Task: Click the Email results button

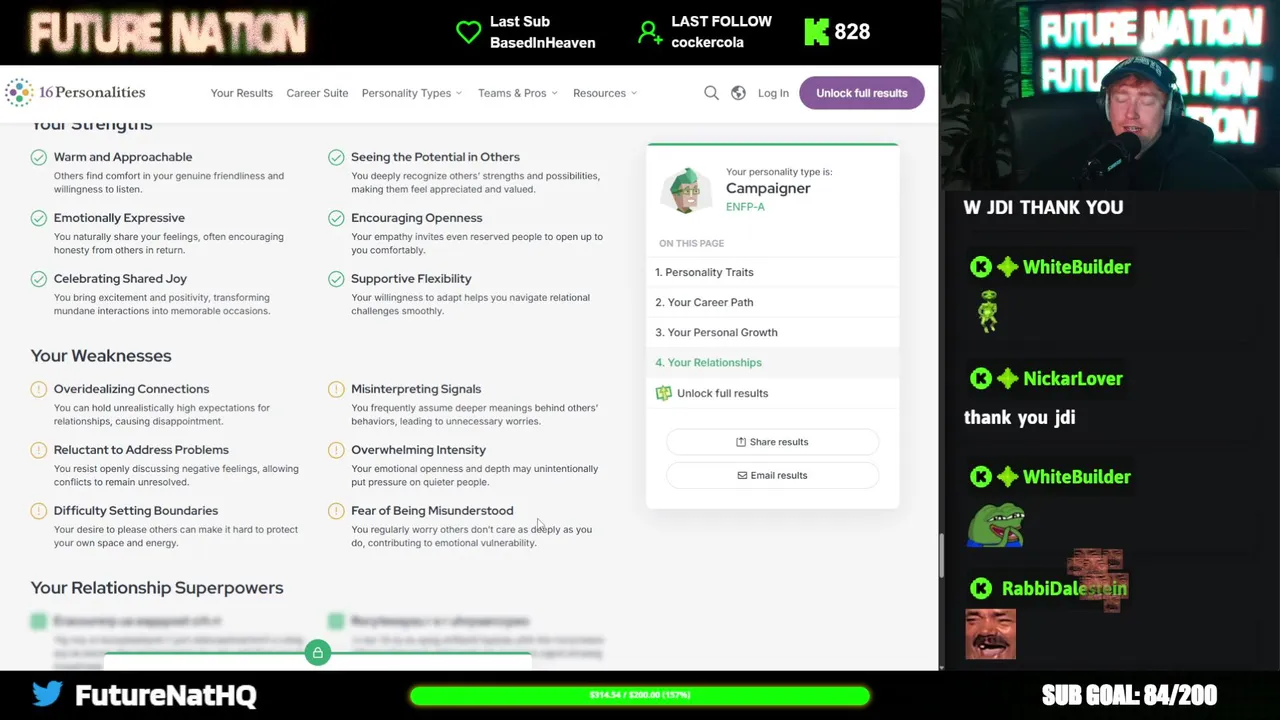Action: (x=772, y=475)
